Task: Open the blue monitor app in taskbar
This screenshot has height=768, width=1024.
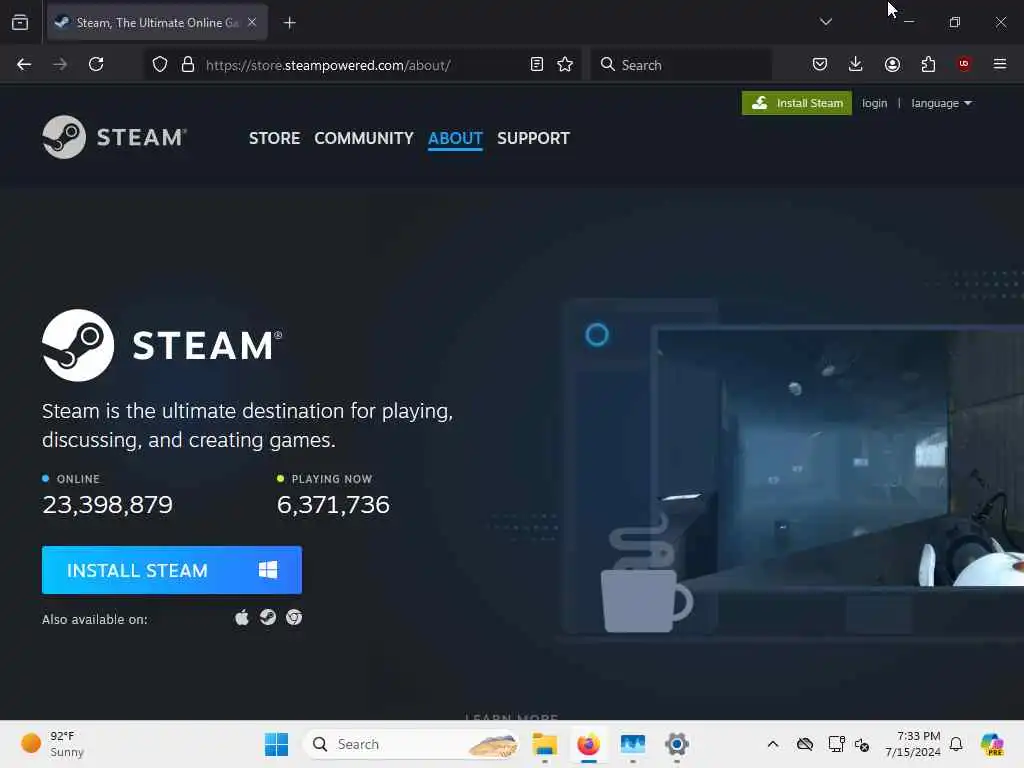Action: (x=633, y=744)
